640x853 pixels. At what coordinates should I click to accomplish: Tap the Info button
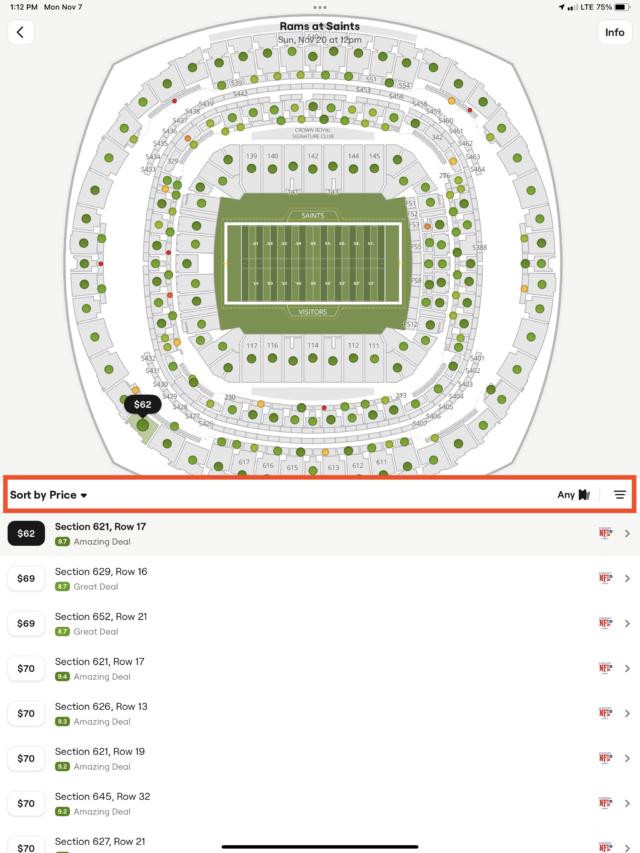pyautogui.click(x=613, y=32)
